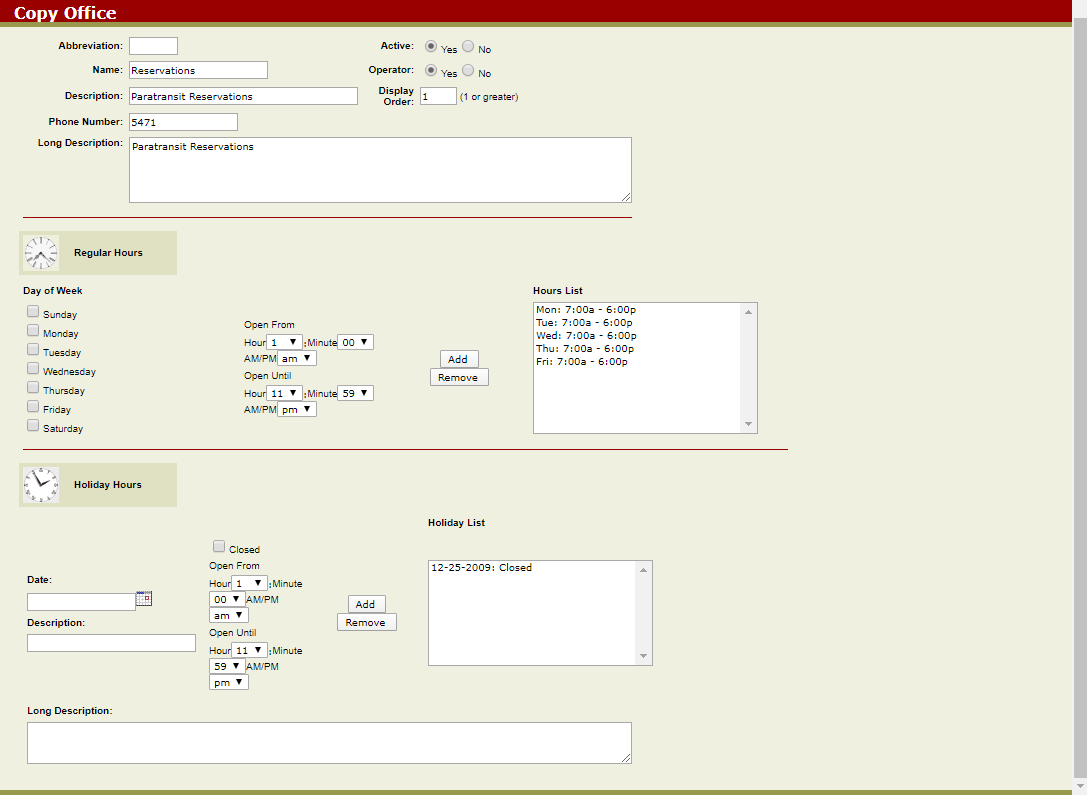
Task: Click the Holiday Hours clock icon
Action: click(41, 484)
